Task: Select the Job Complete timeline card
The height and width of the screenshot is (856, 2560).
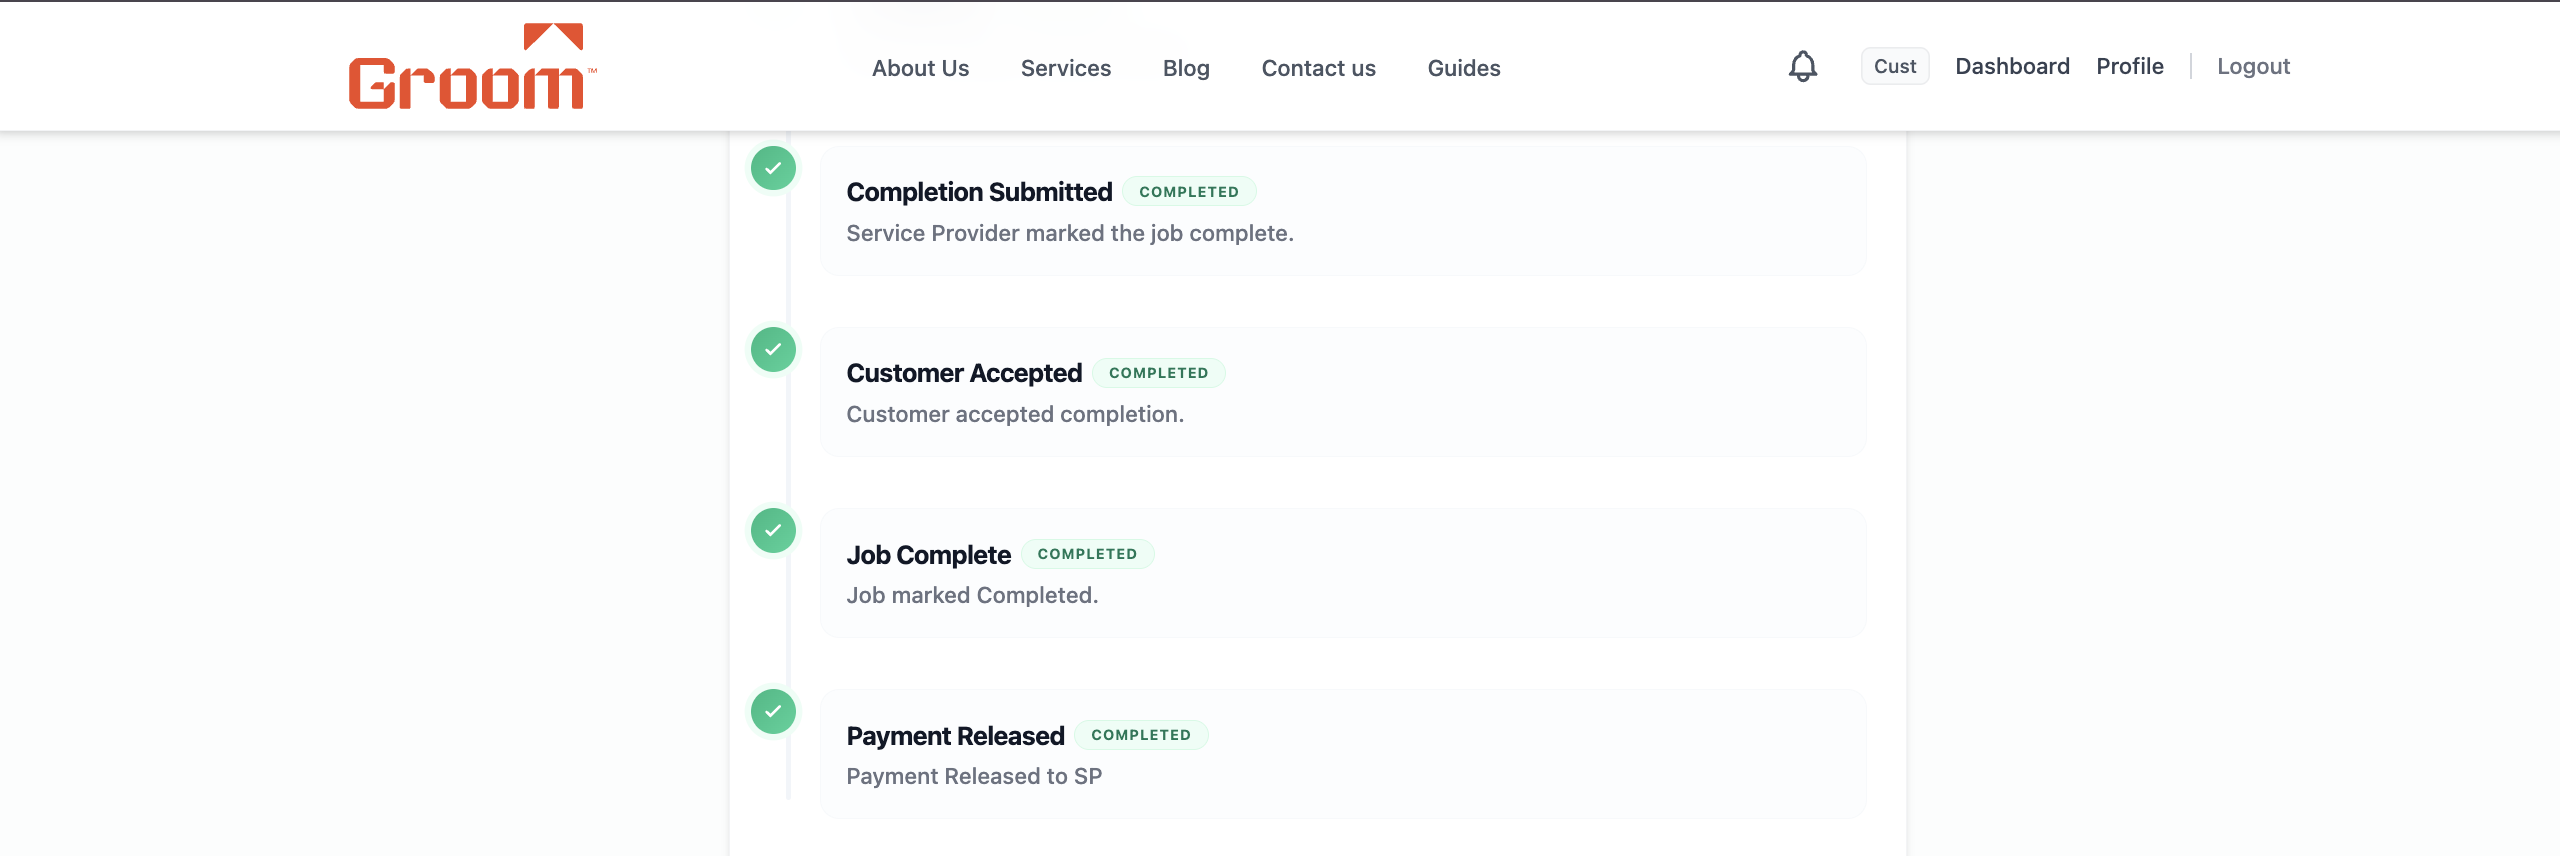Action: 1343,573
